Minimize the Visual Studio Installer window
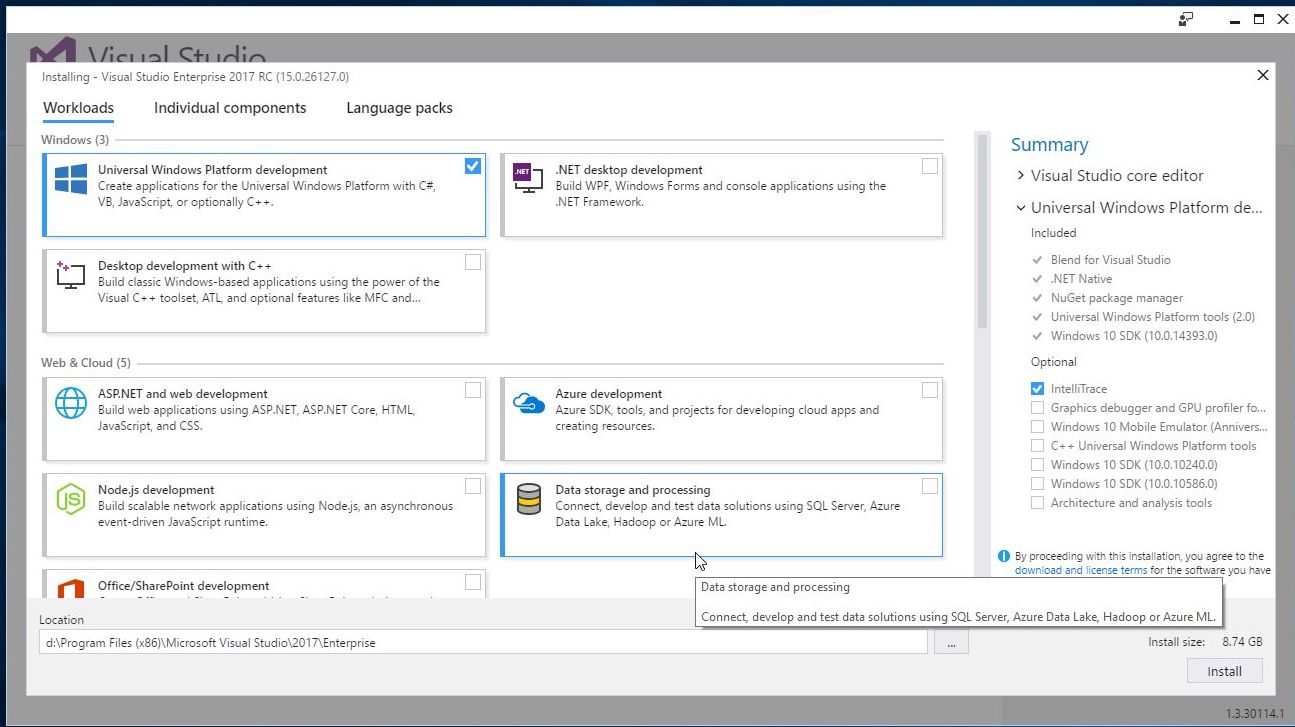The image size is (1295, 727). click(x=1236, y=20)
